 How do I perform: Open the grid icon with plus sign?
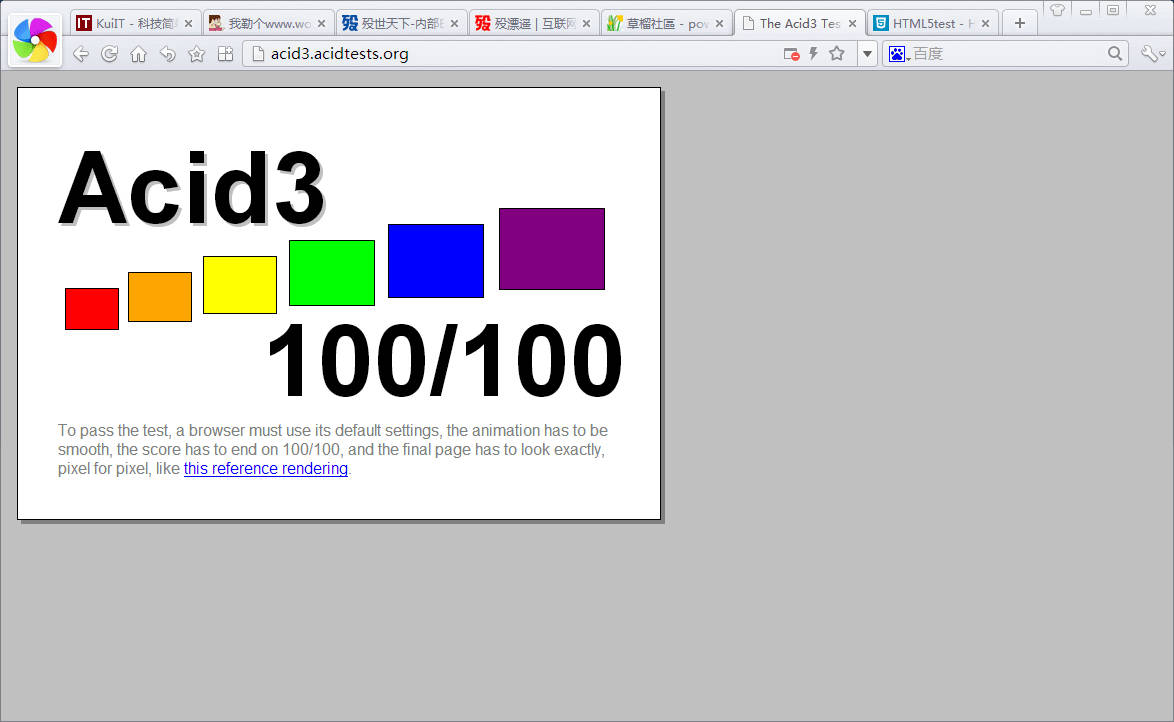pos(225,54)
